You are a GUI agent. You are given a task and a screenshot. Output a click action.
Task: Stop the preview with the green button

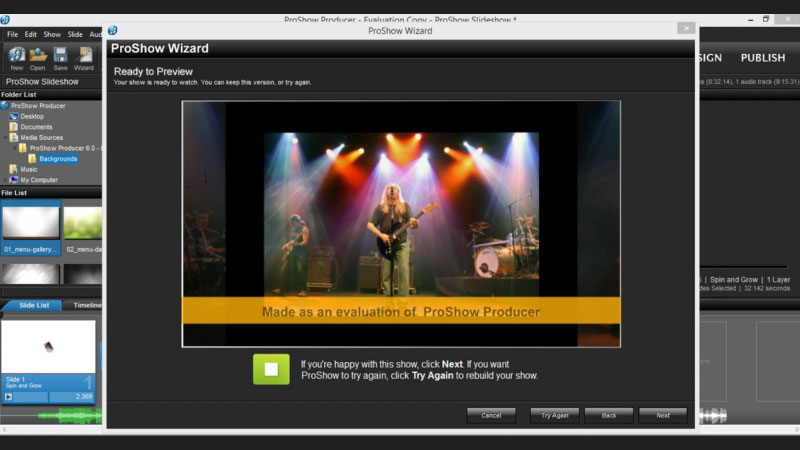[x=271, y=369]
